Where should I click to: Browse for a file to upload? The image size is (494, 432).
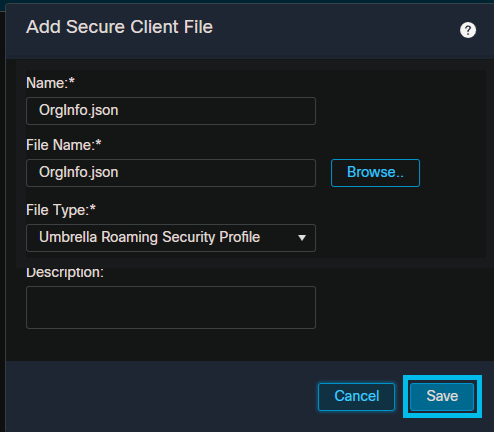point(375,173)
